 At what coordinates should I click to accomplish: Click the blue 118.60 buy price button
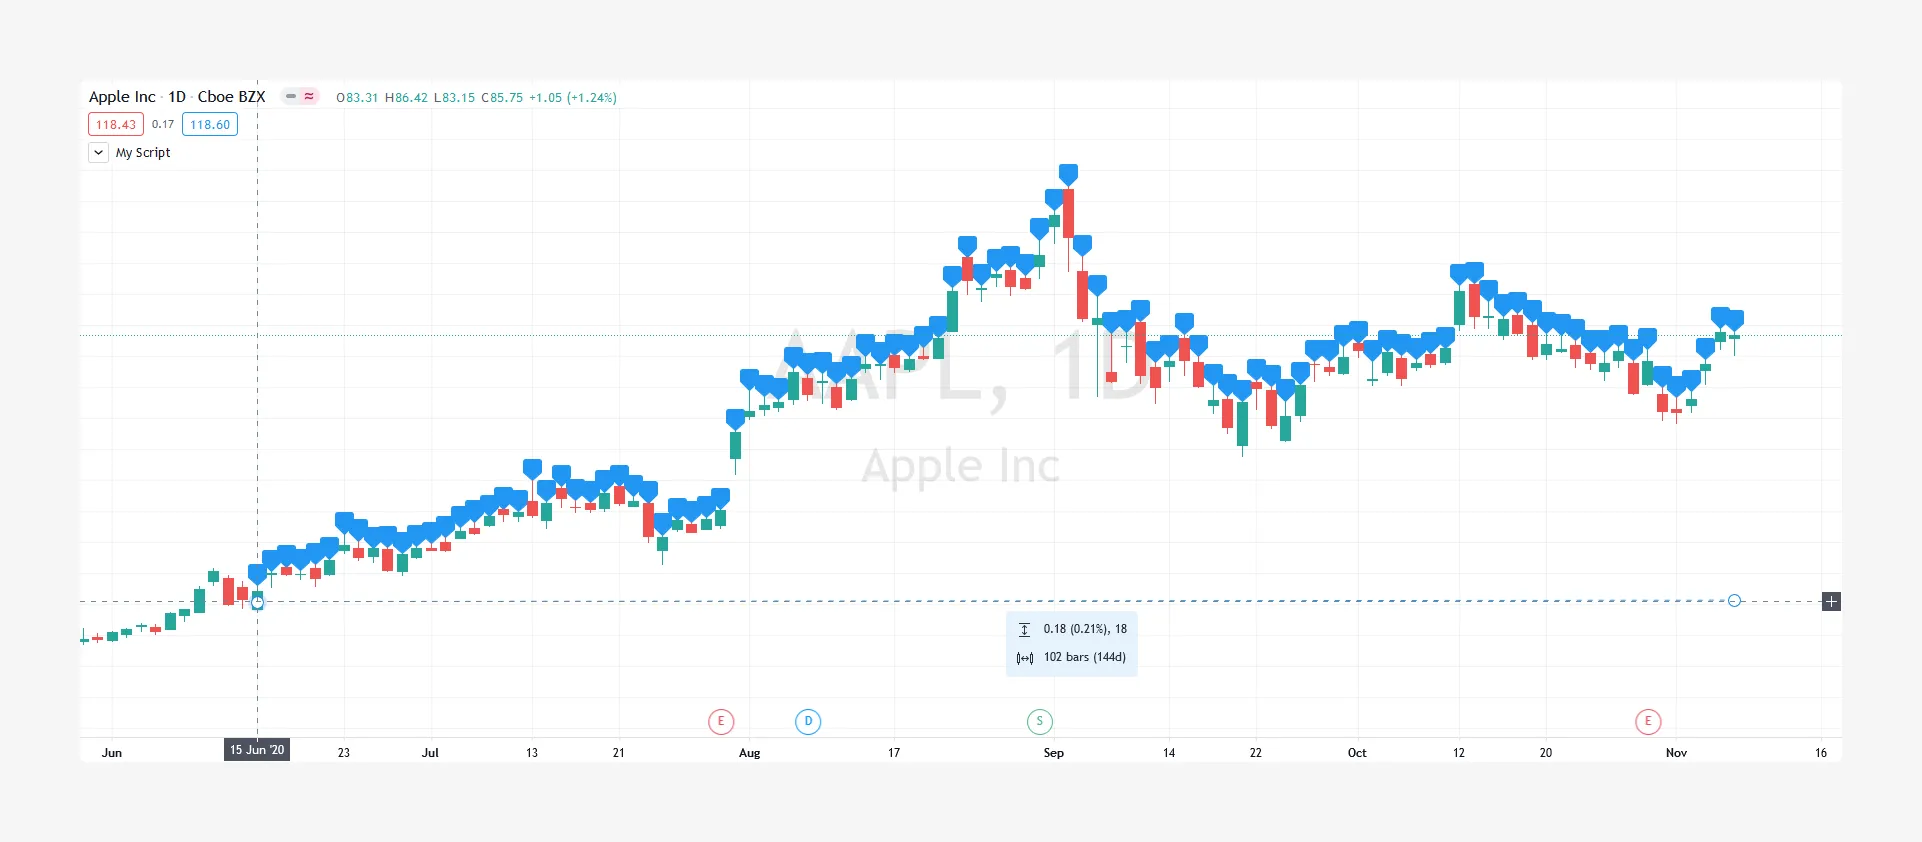pyautogui.click(x=210, y=125)
